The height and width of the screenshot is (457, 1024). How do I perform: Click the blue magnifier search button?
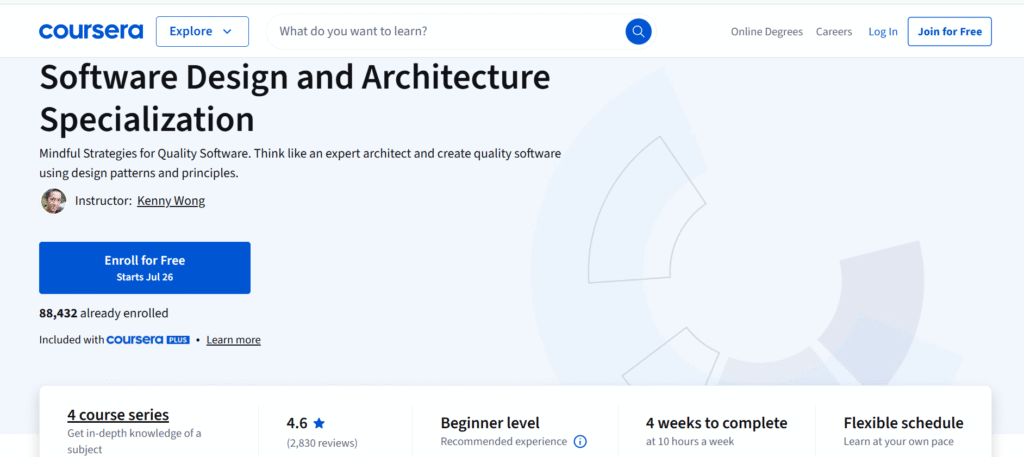point(638,31)
